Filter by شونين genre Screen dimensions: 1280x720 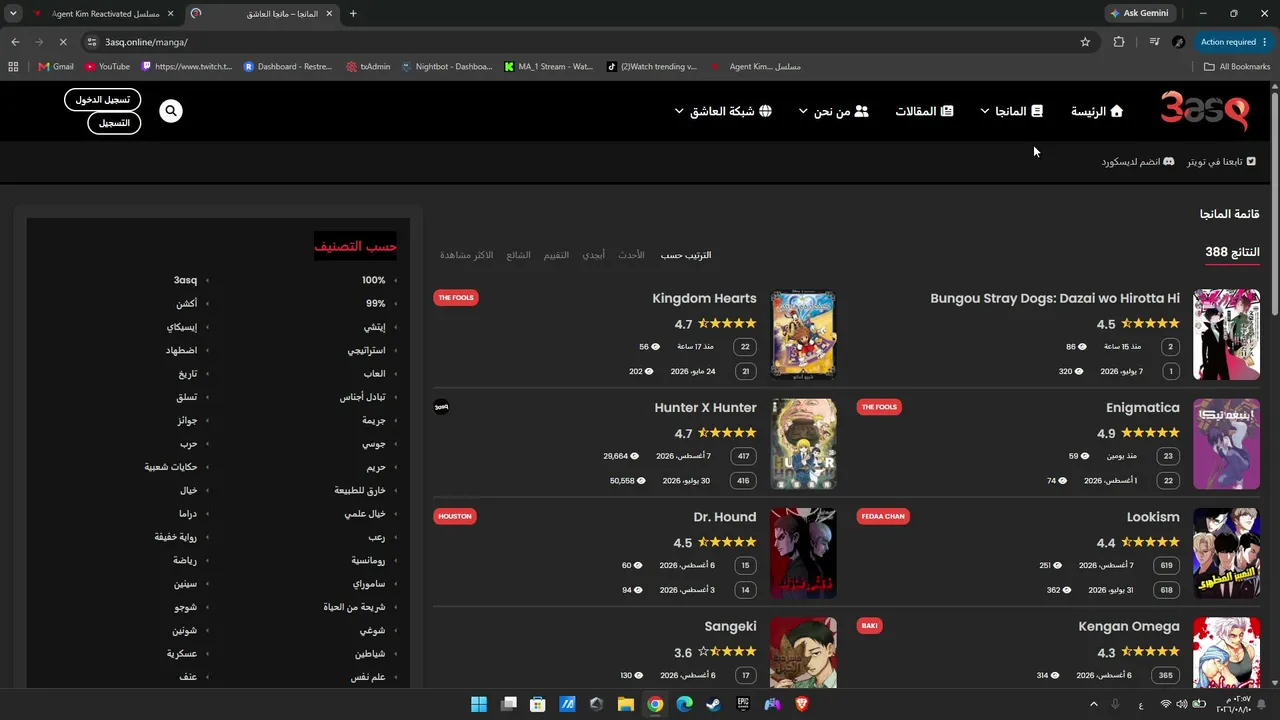tap(184, 631)
